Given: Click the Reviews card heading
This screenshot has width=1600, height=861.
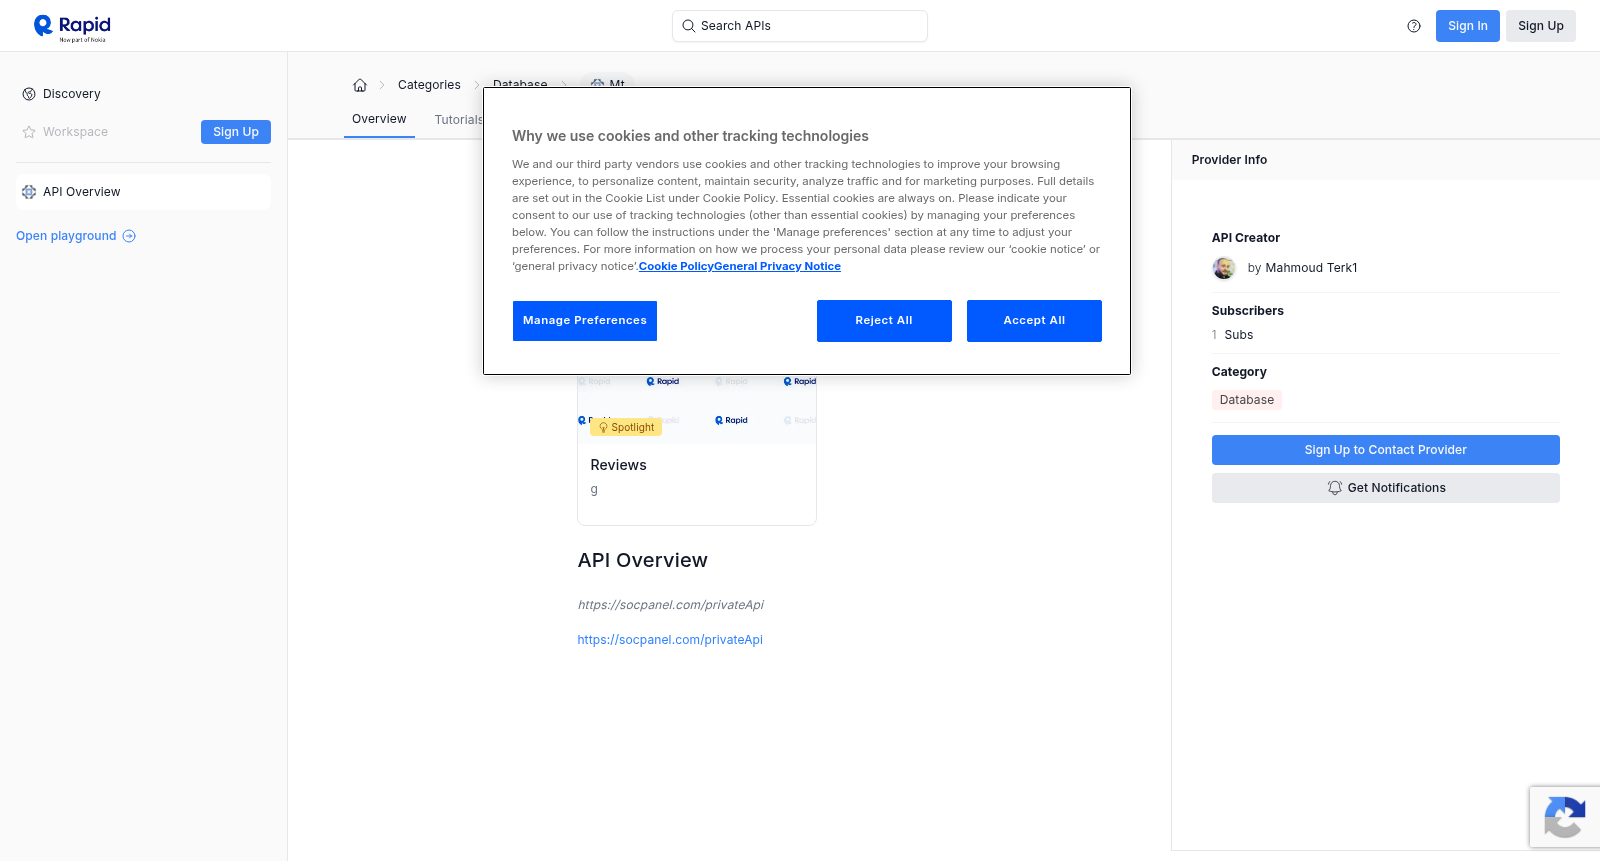Looking at the screenshot, I should pos(619,465).
